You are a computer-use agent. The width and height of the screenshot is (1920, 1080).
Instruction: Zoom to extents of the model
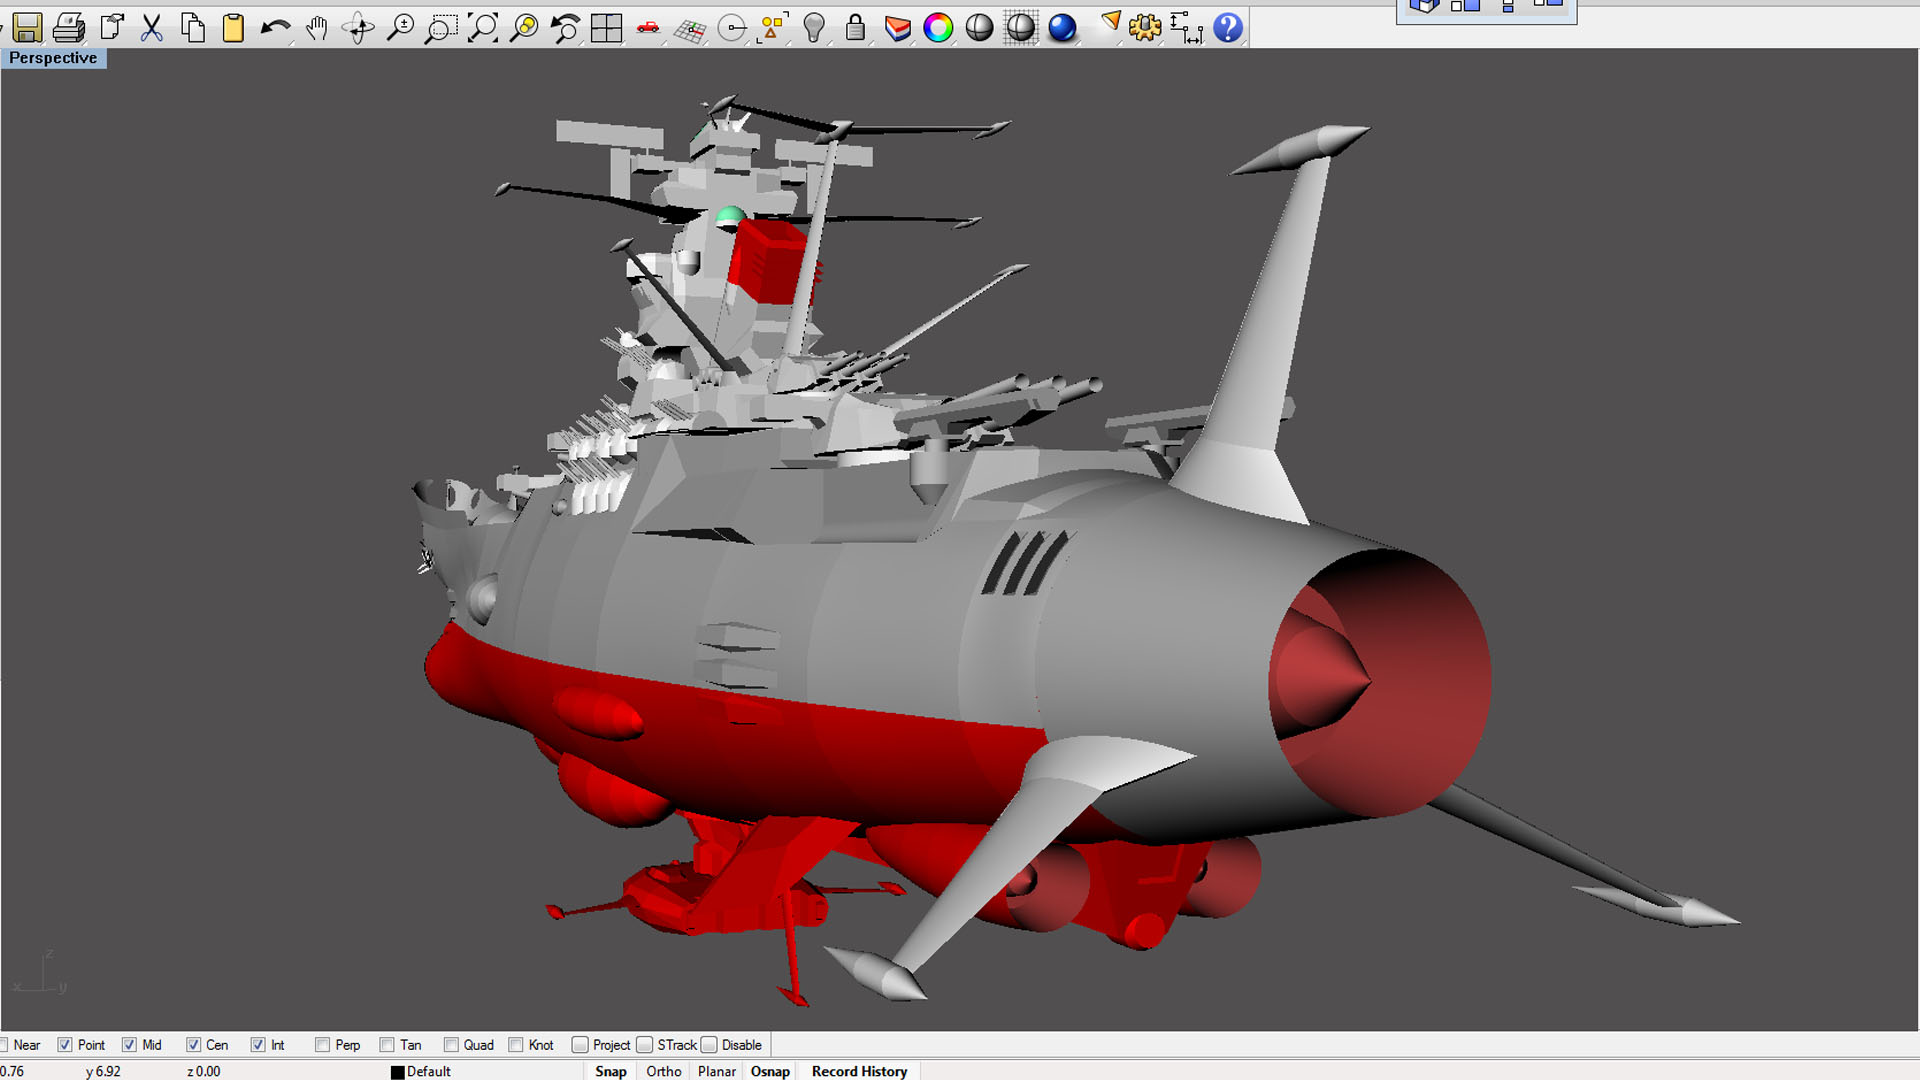click(x=483, y=27)
